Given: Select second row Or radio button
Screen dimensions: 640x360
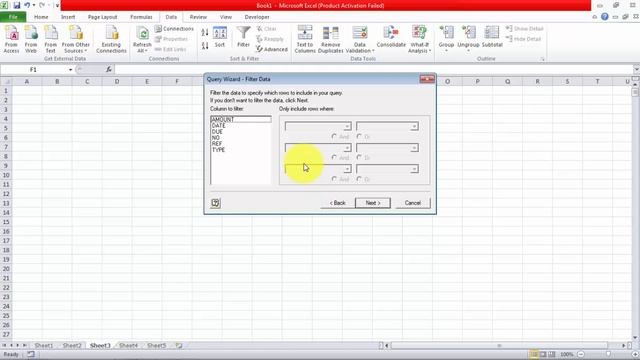Looking at the screenshot, I should 359,157.
